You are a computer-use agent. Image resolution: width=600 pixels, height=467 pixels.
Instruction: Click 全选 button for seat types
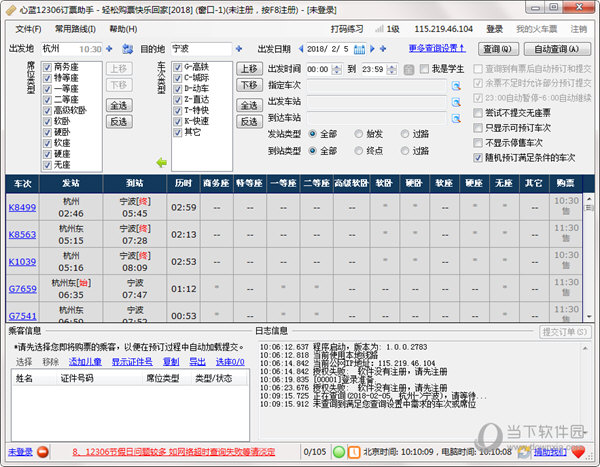tap(119, 105)
